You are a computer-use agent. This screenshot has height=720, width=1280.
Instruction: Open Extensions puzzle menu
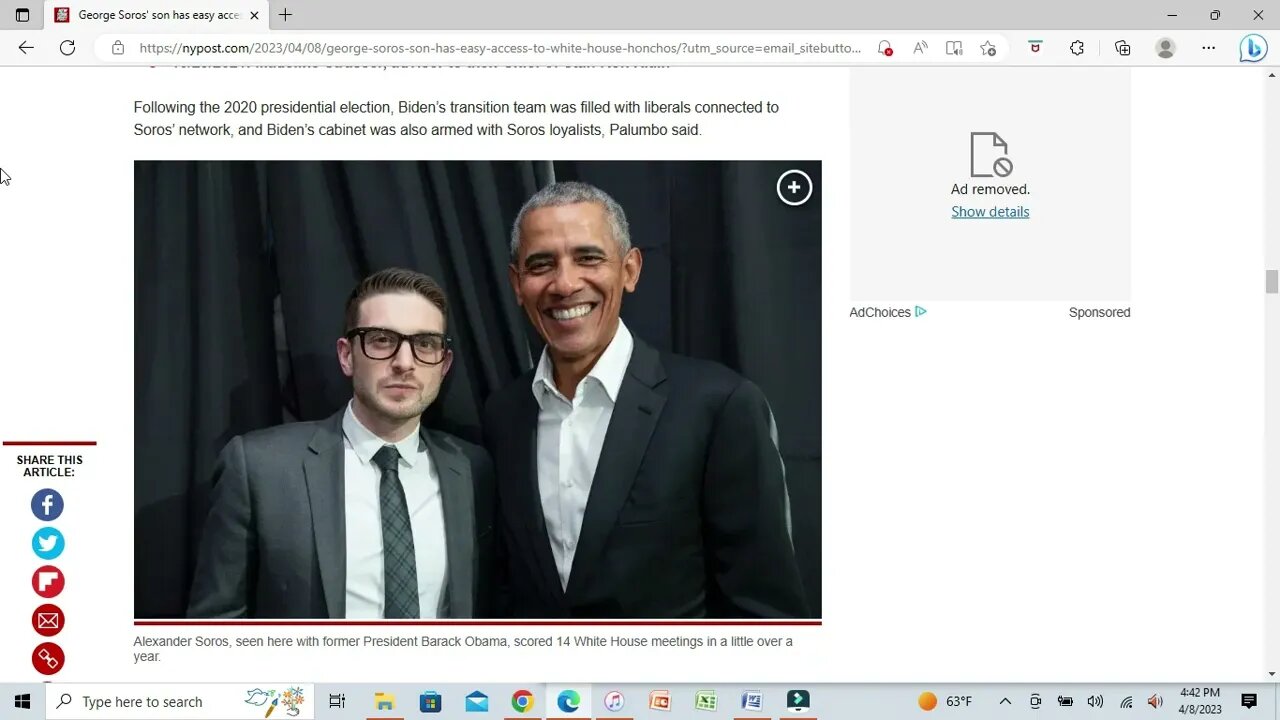1077,47
